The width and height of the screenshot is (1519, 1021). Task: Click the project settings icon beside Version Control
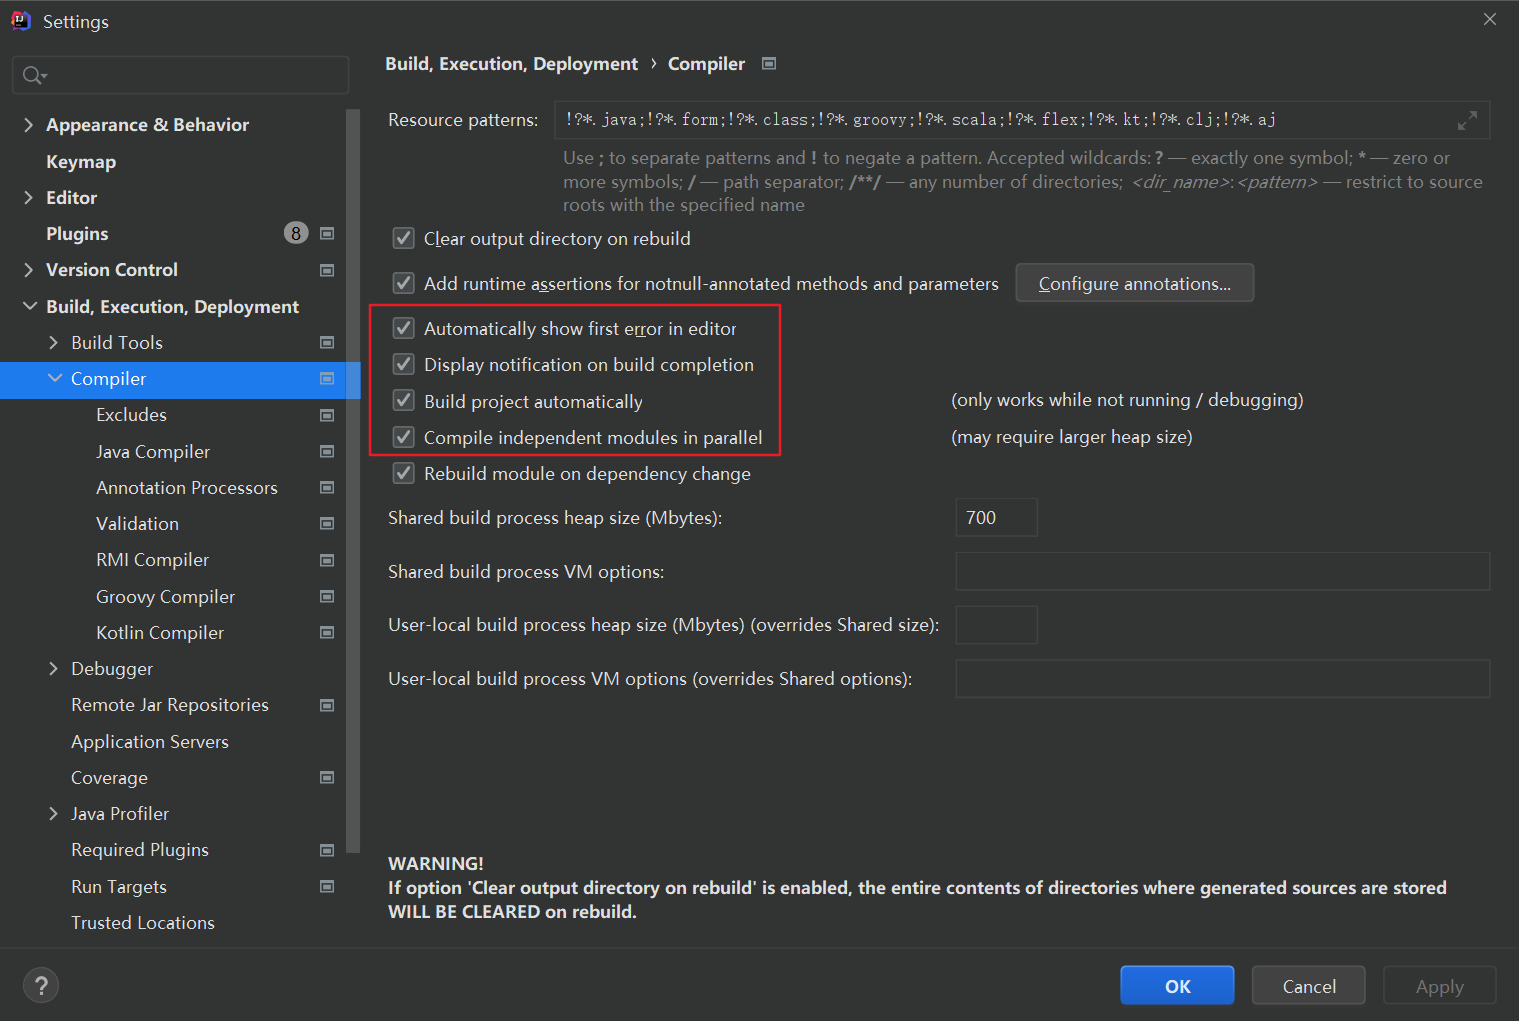(327, 270)
